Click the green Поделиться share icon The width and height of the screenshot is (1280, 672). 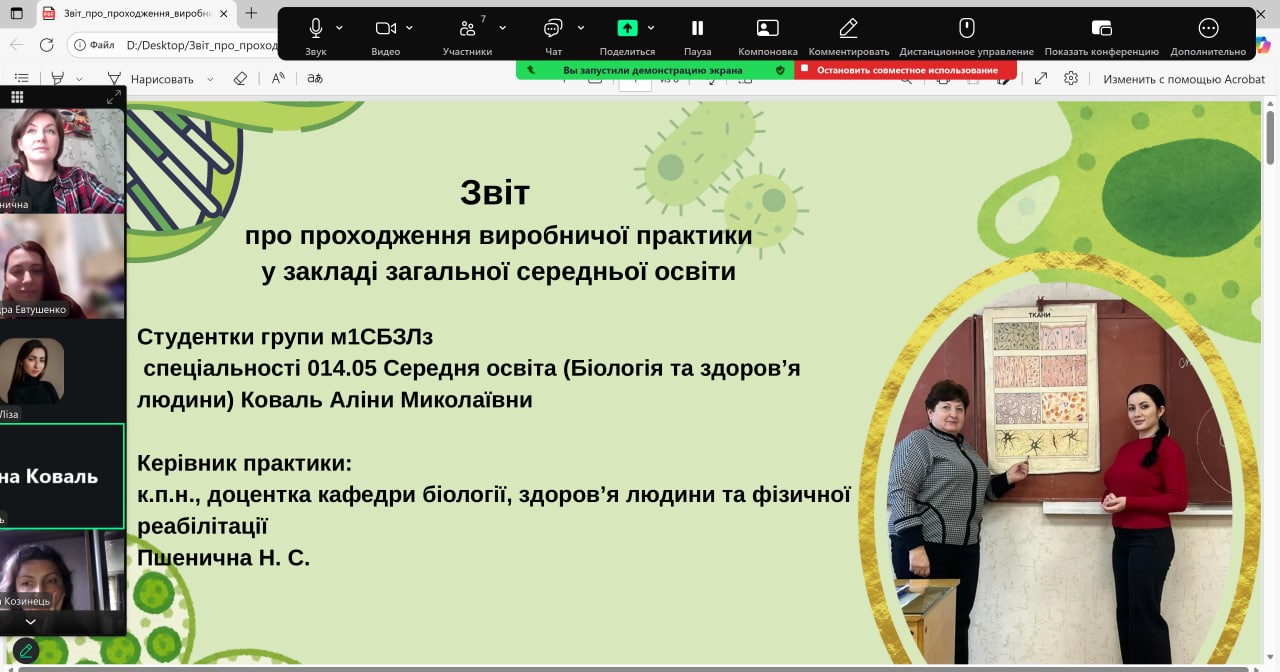(x=627, y=28)
